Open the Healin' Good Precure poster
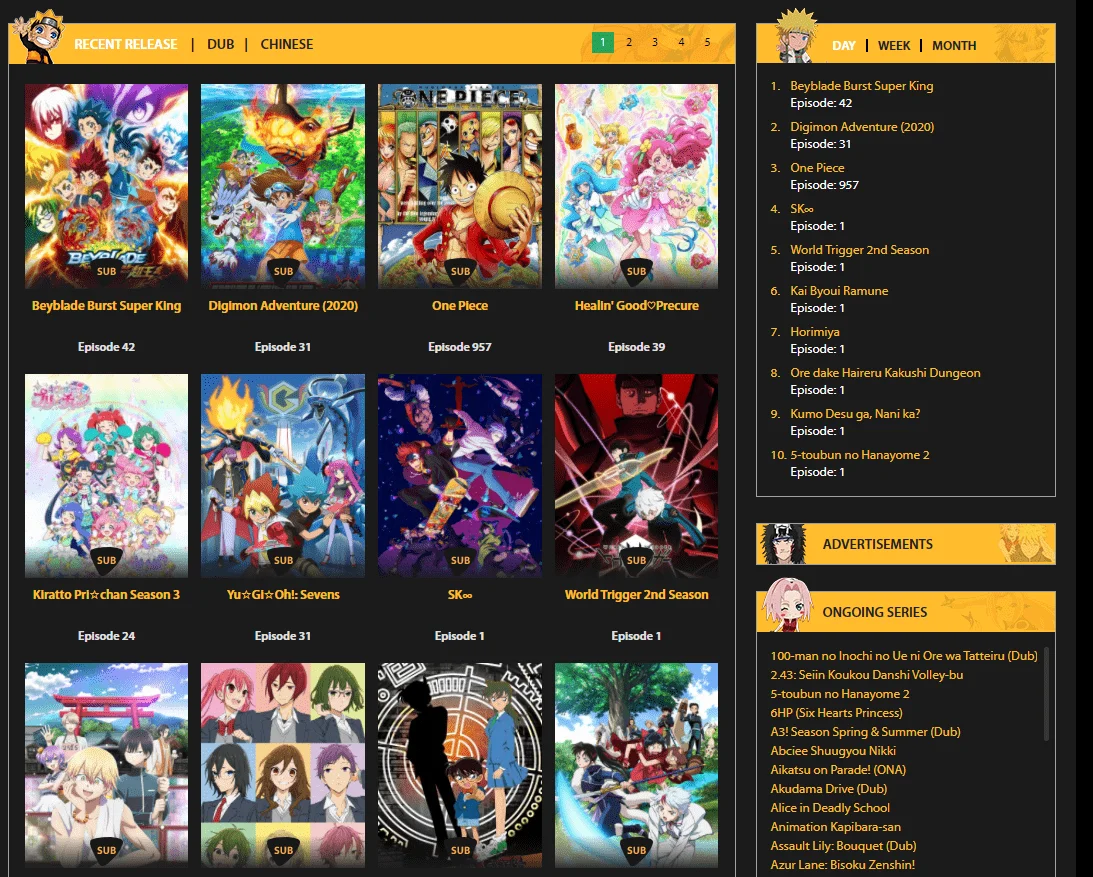The height and width of the screenshot is (877, 1093). [636, 186]
